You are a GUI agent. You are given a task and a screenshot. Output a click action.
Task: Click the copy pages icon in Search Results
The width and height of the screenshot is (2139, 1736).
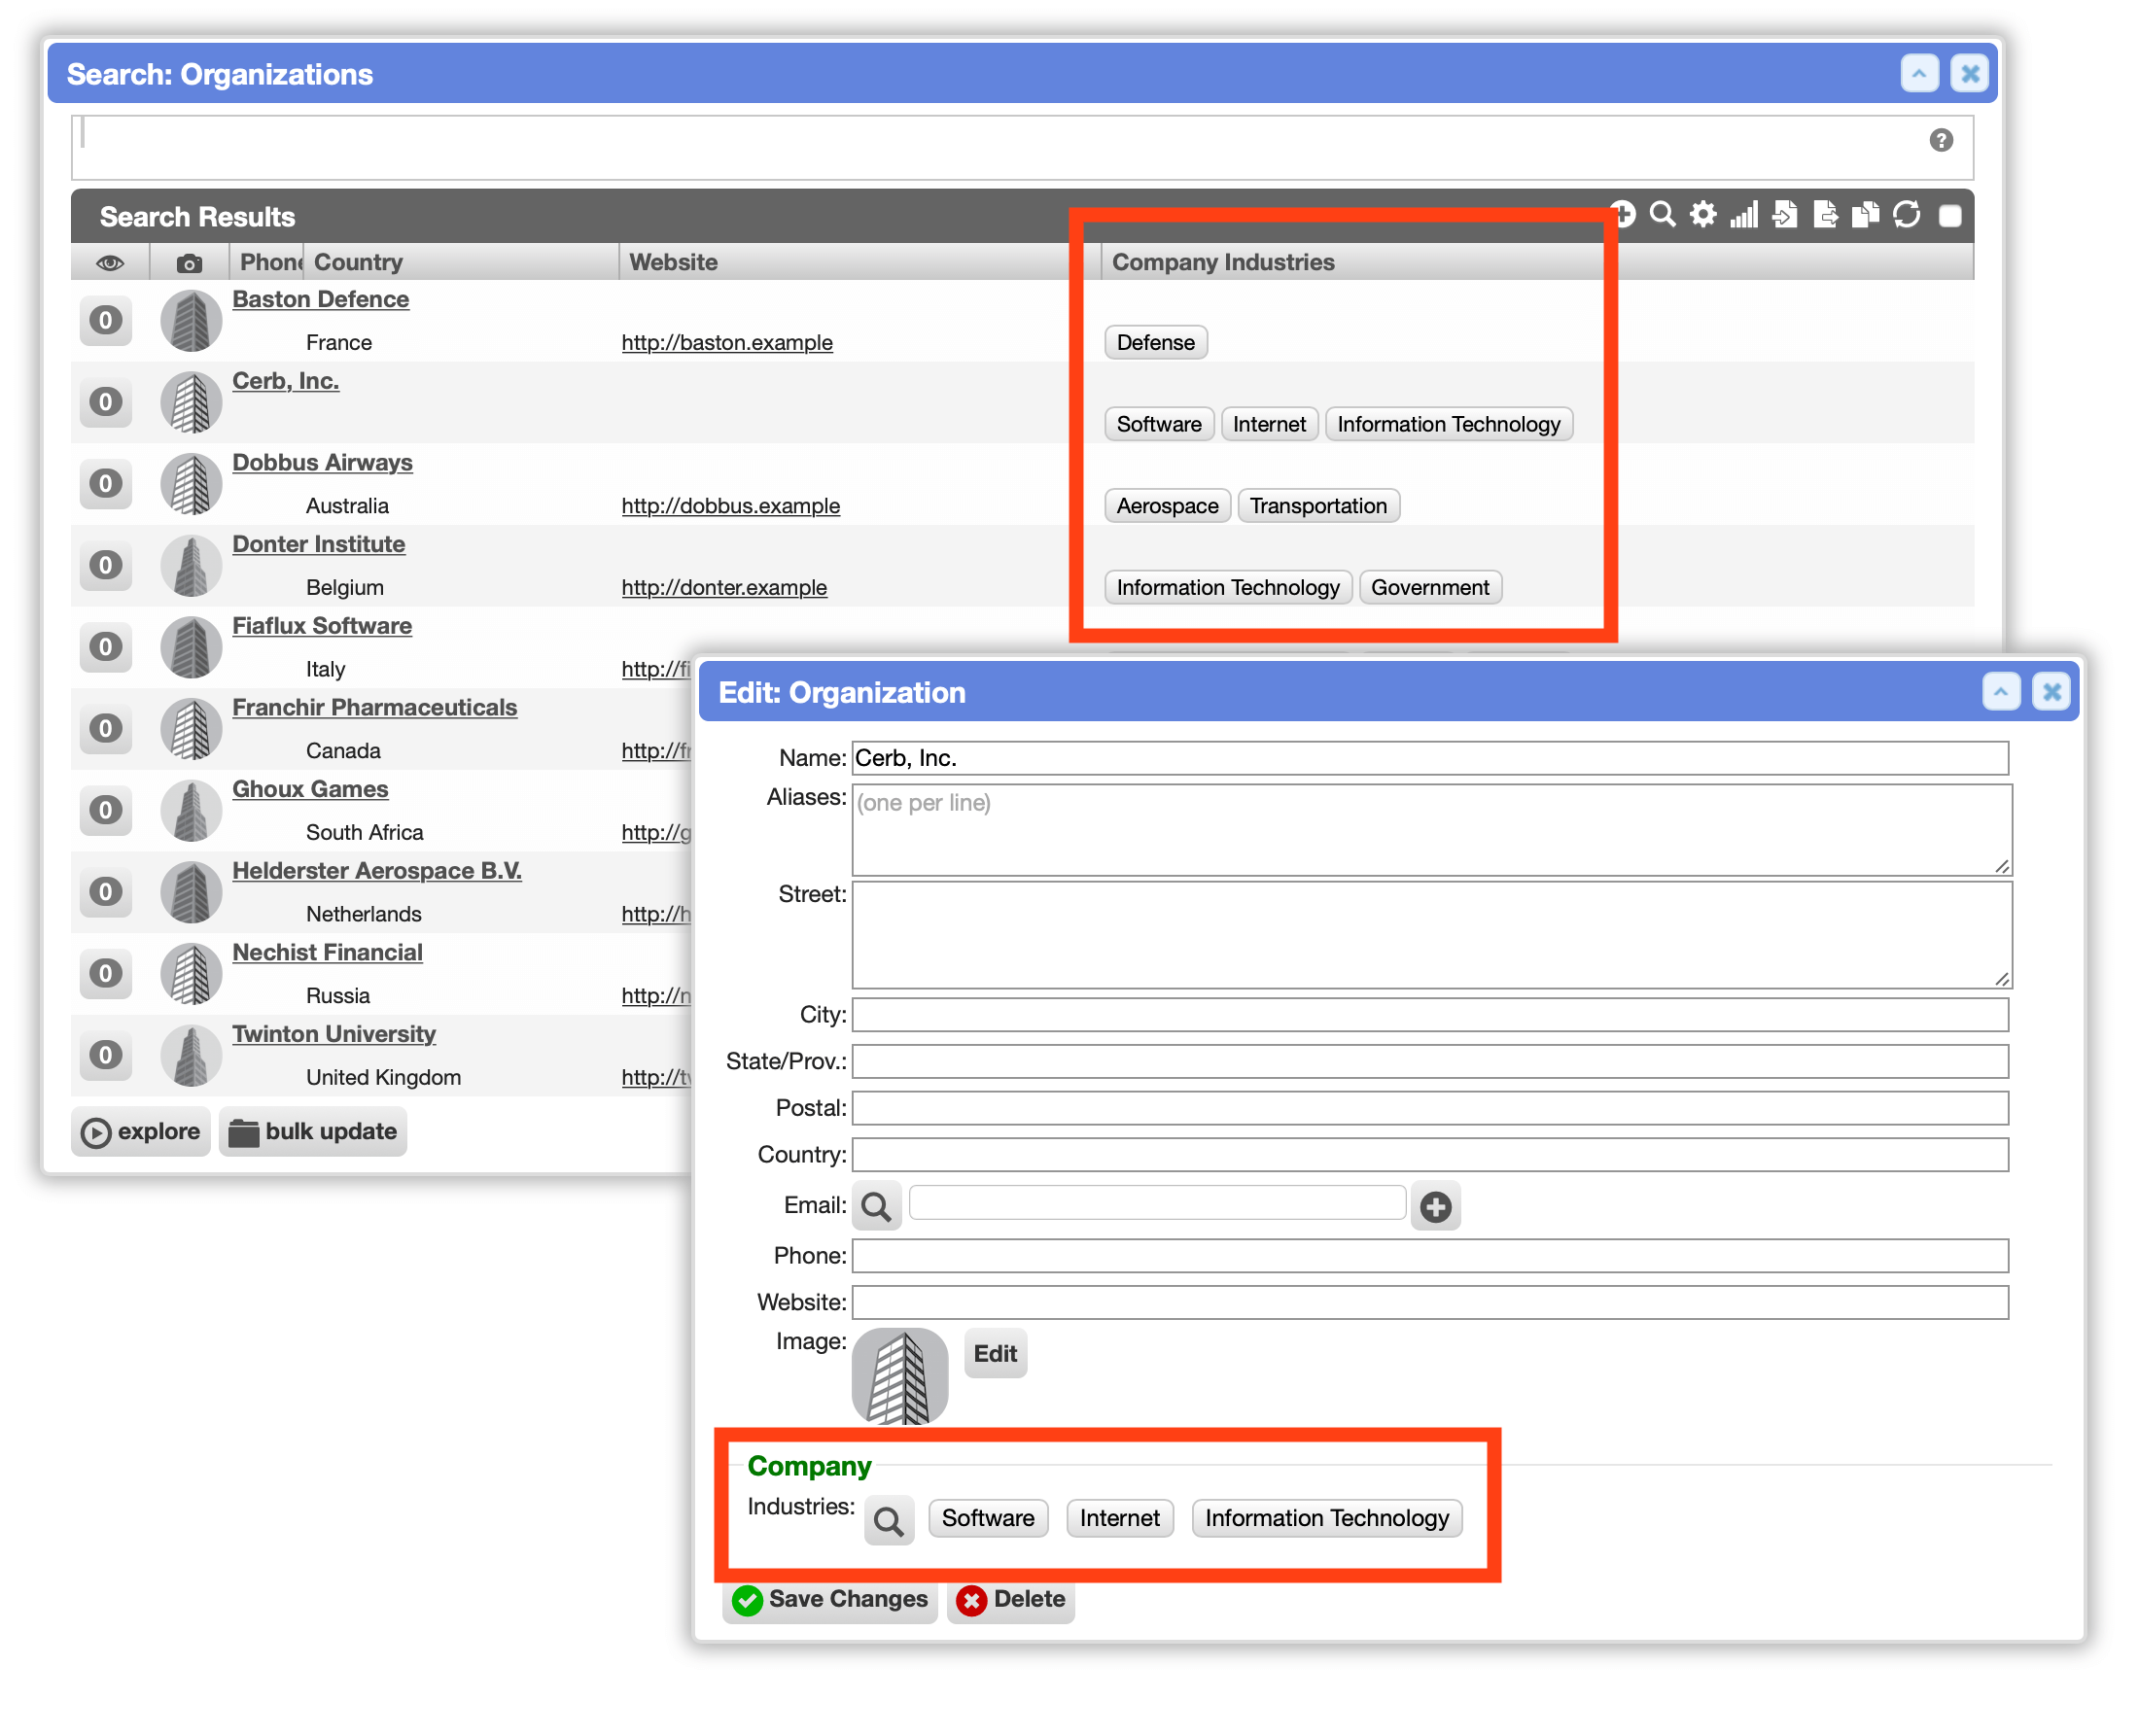pyautogui.click(x=1867, y=215)
